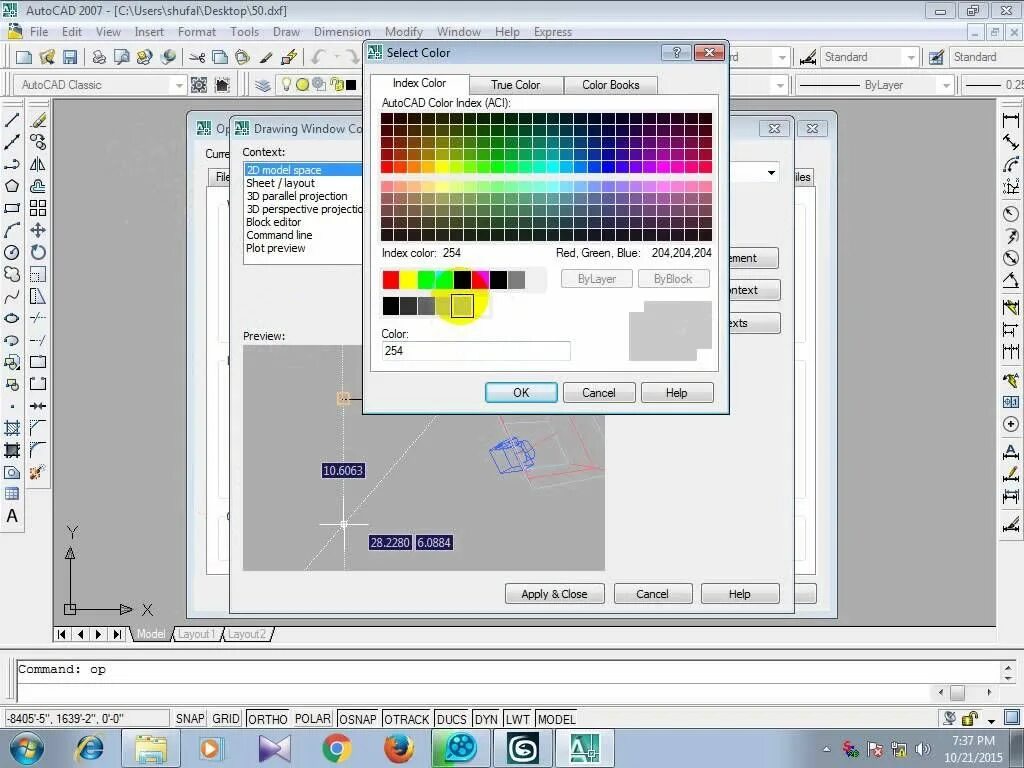Select the Hatch tool
The image size is (1024, 768).
tap(12, 428)
